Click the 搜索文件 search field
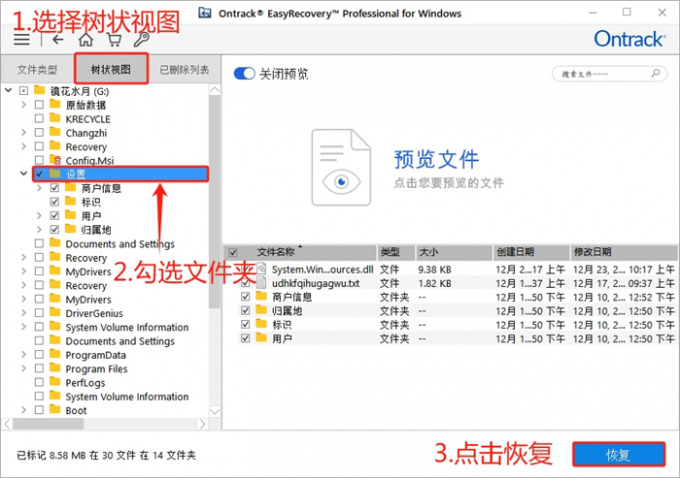 tap(610, 74)
